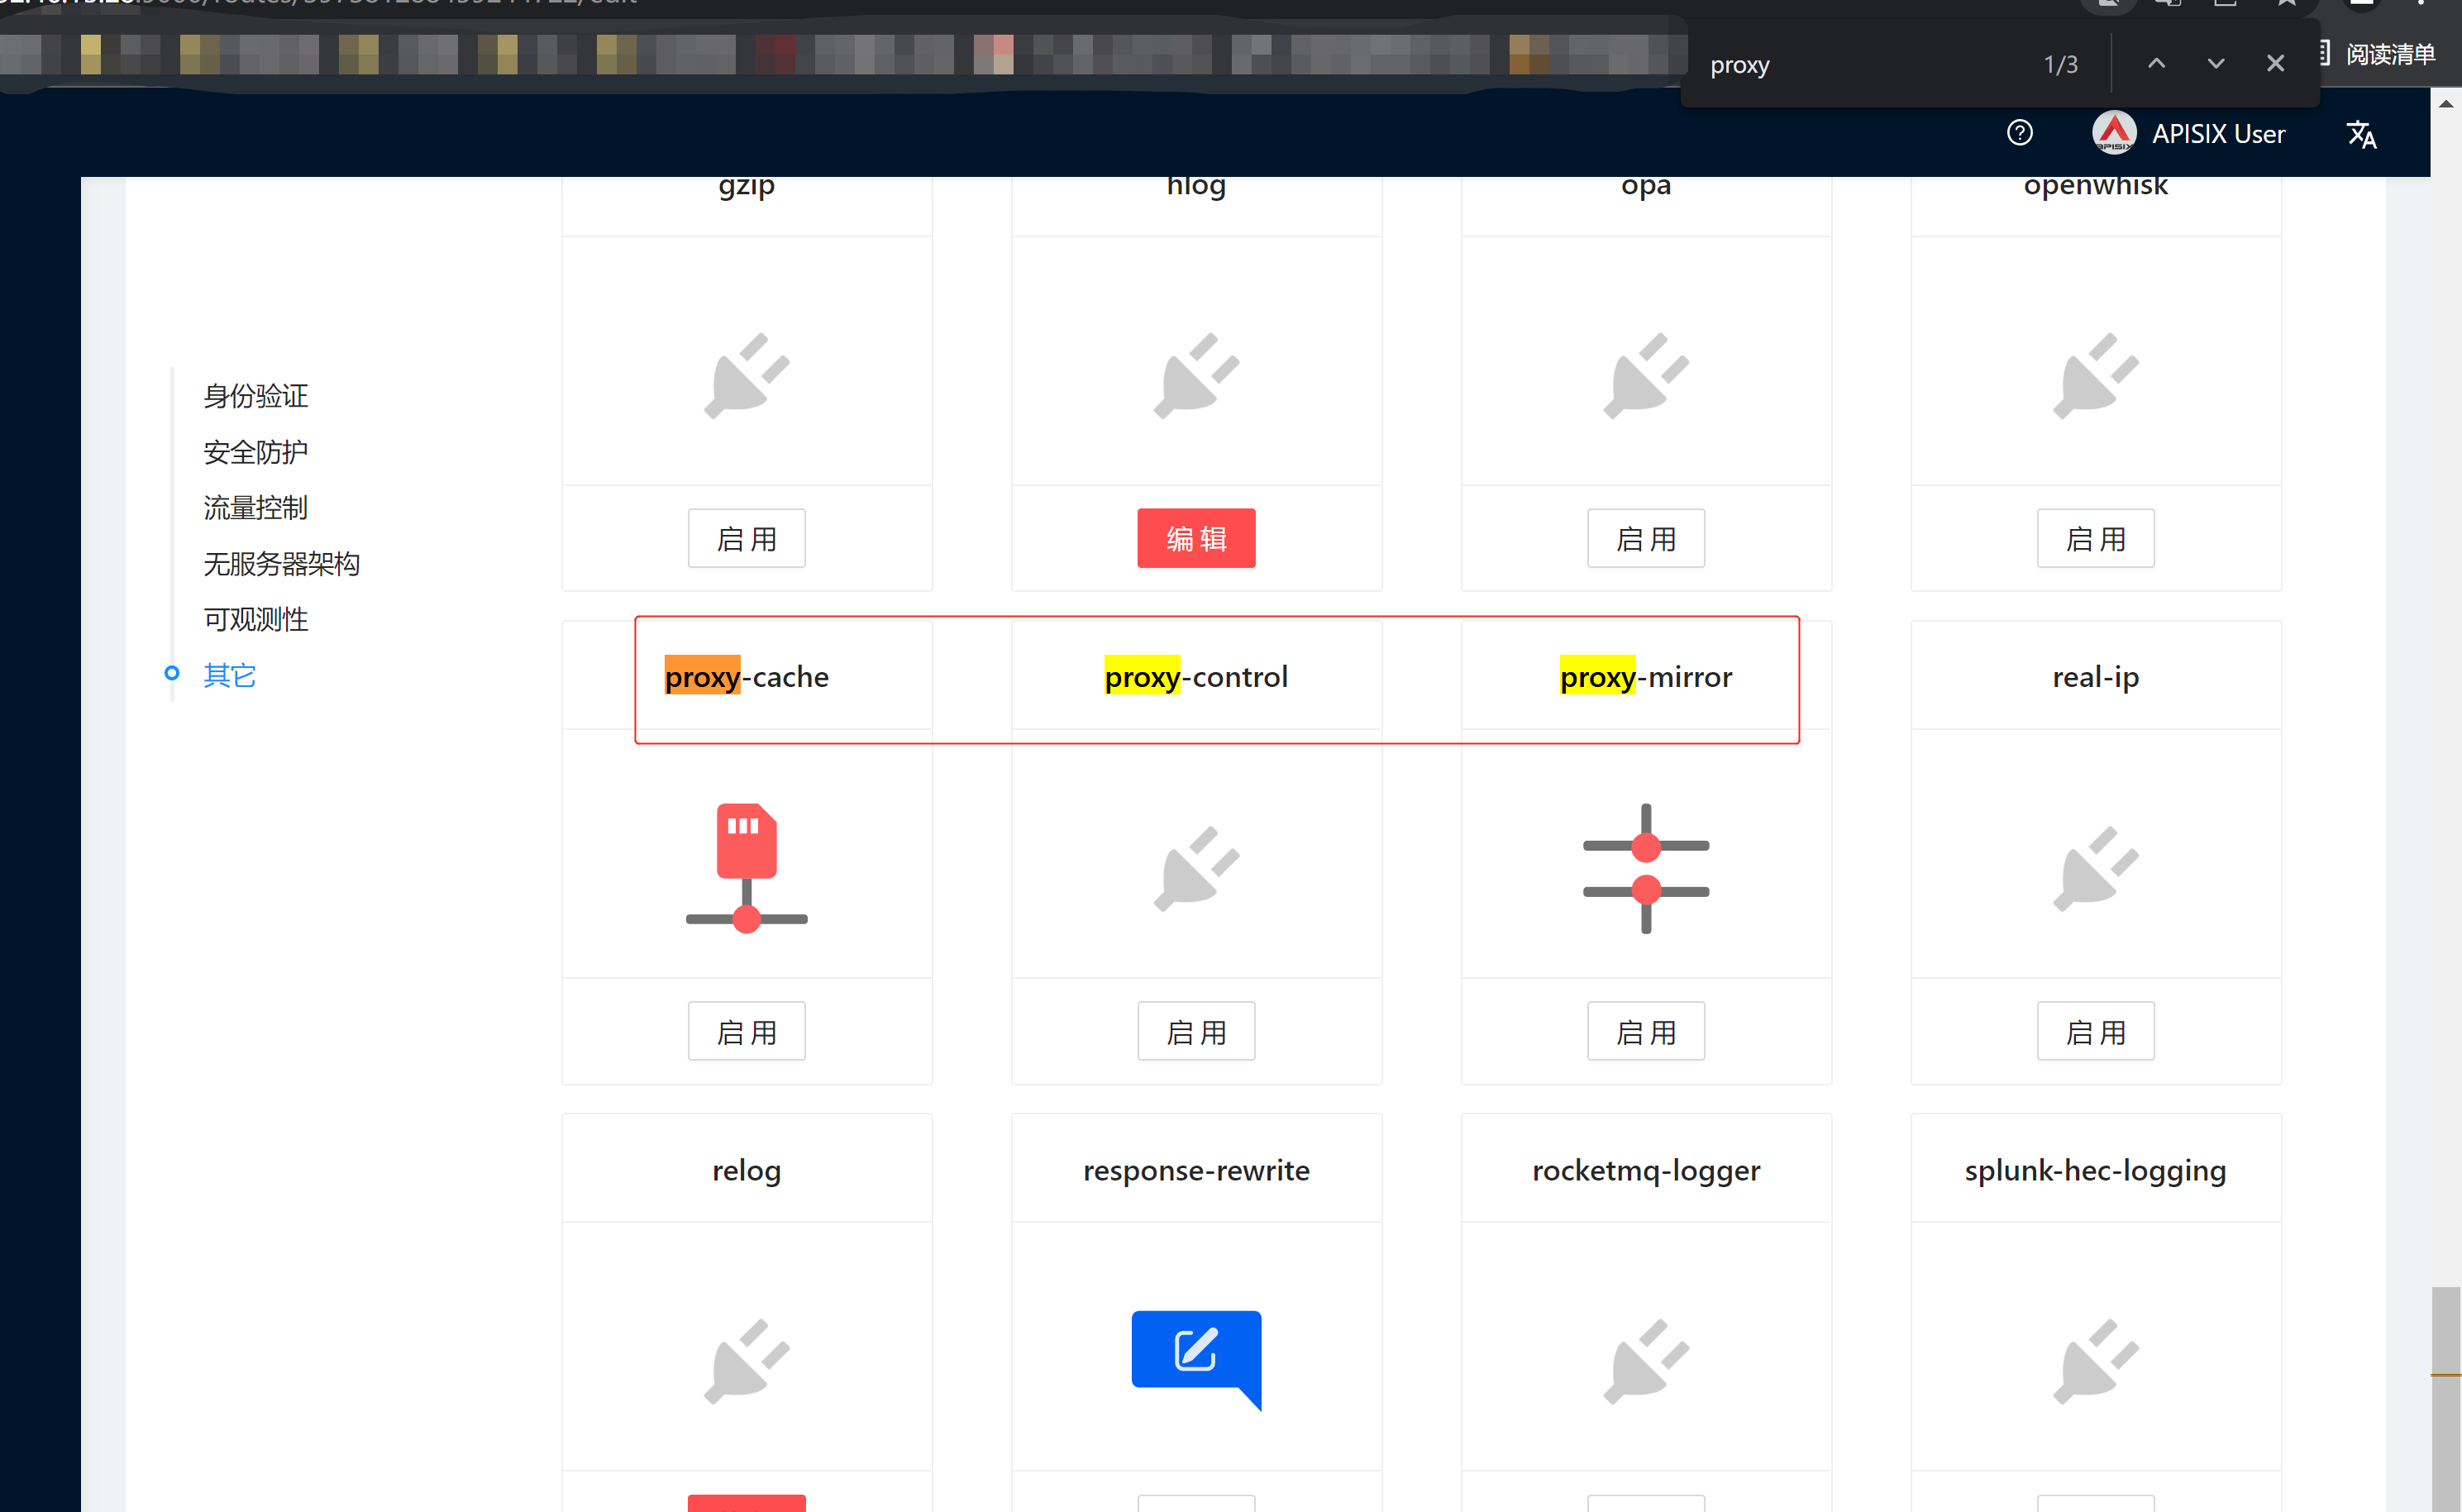
Task: Enable the opa plugin
Action: [x=1645, y=538]
